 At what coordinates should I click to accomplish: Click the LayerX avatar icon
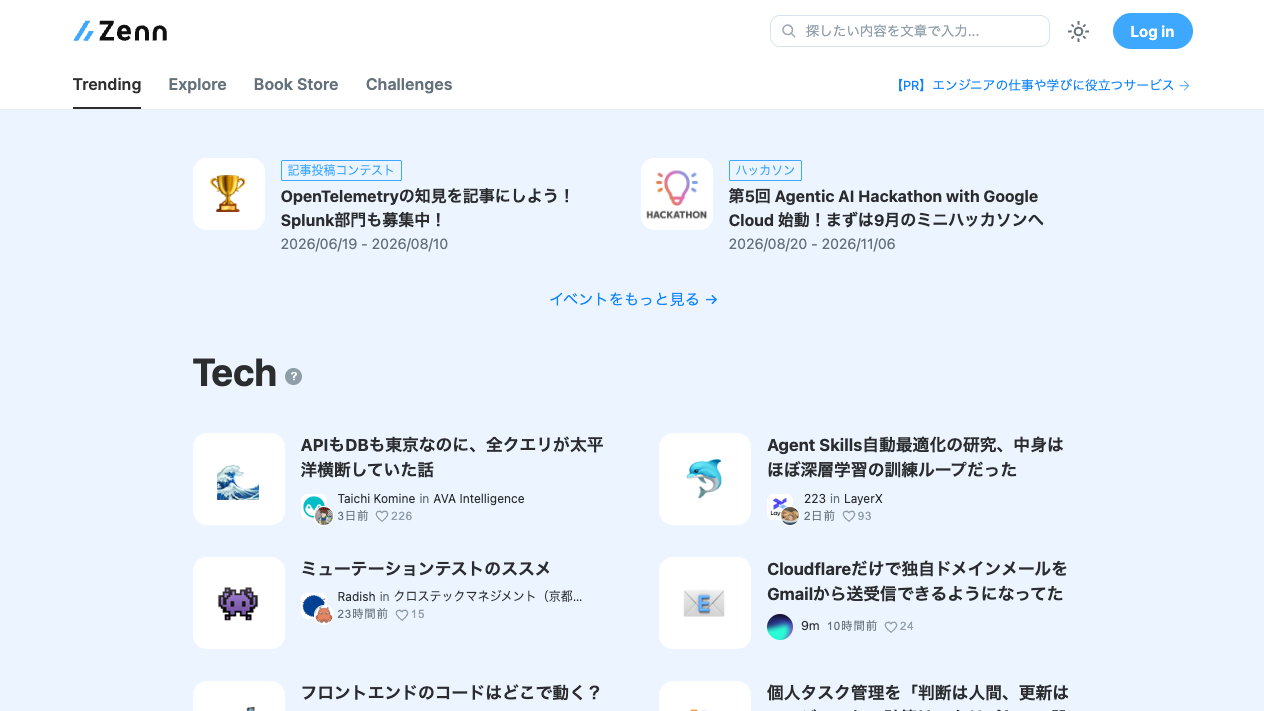[x=782, y=507]
